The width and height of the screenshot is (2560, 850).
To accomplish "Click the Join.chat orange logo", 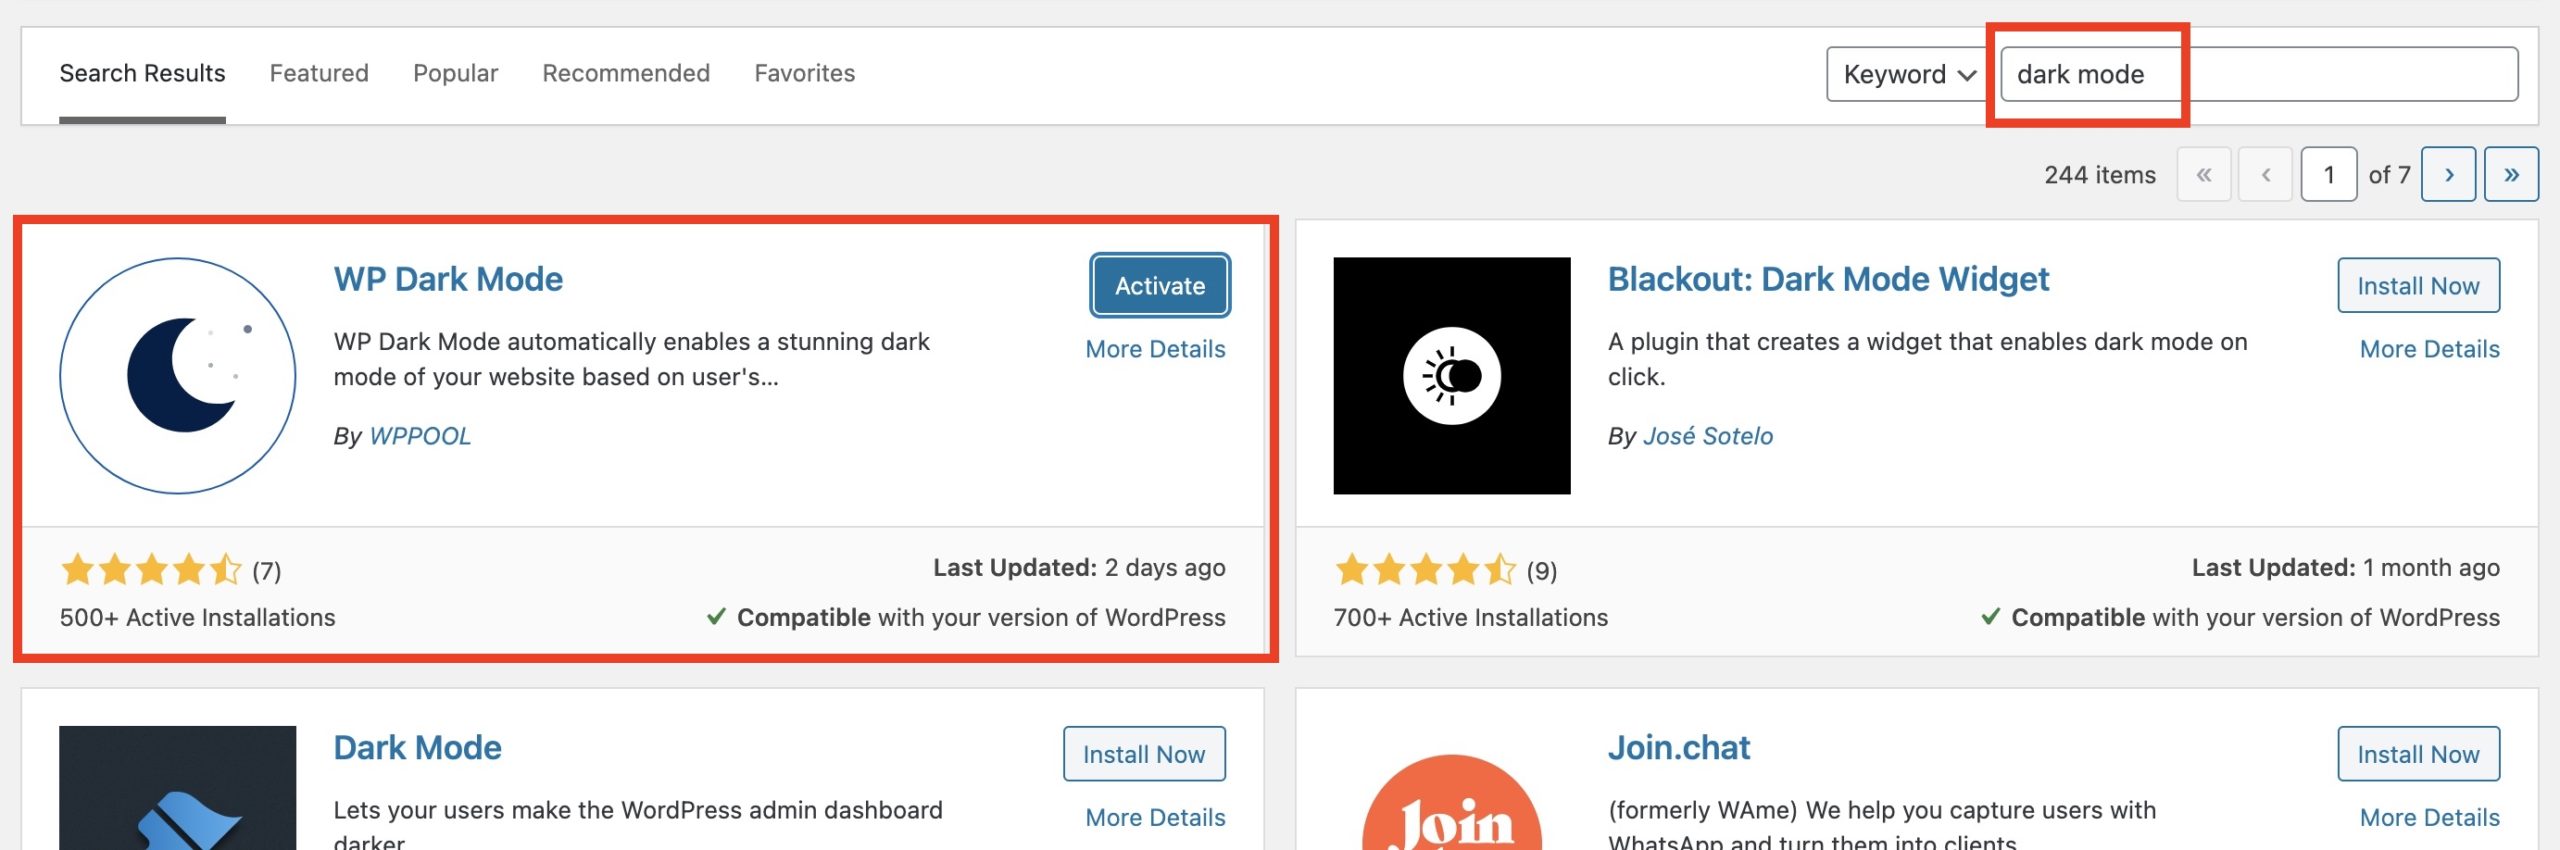I will pos(1451,802).
